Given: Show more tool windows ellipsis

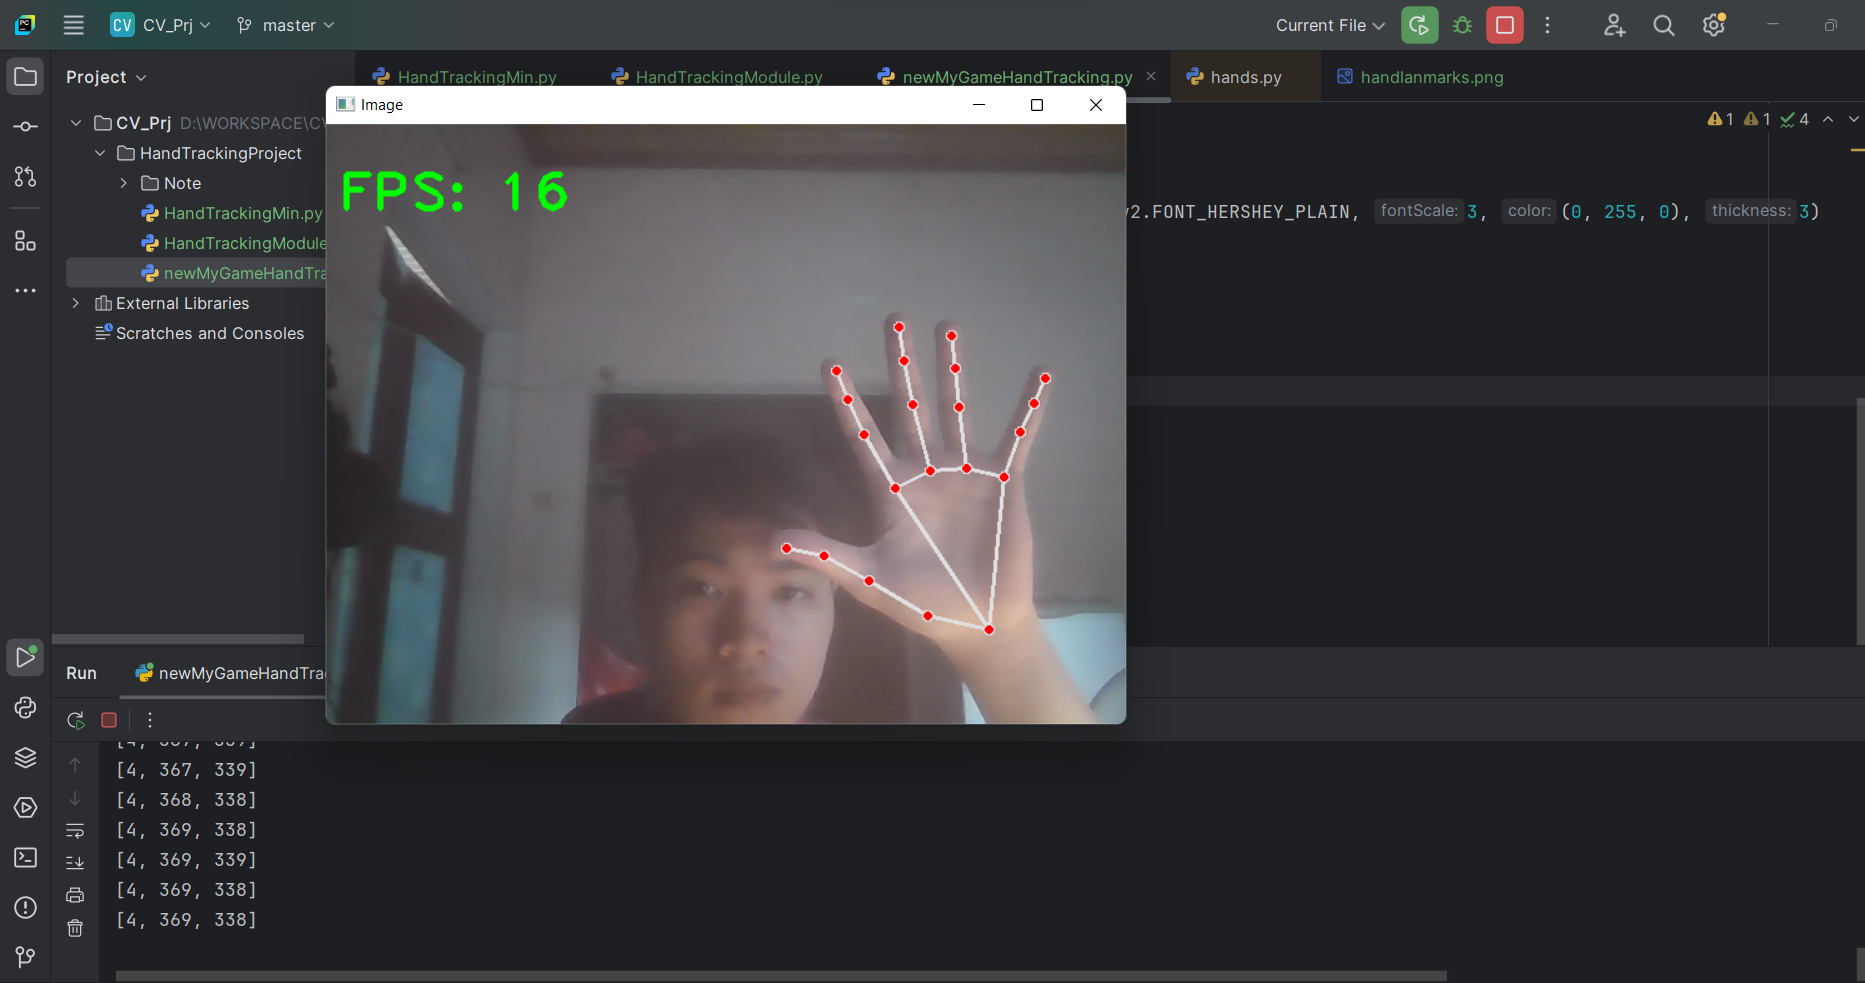Looking at the screenshot, I should pyautogui.click(x=26, y=291).
